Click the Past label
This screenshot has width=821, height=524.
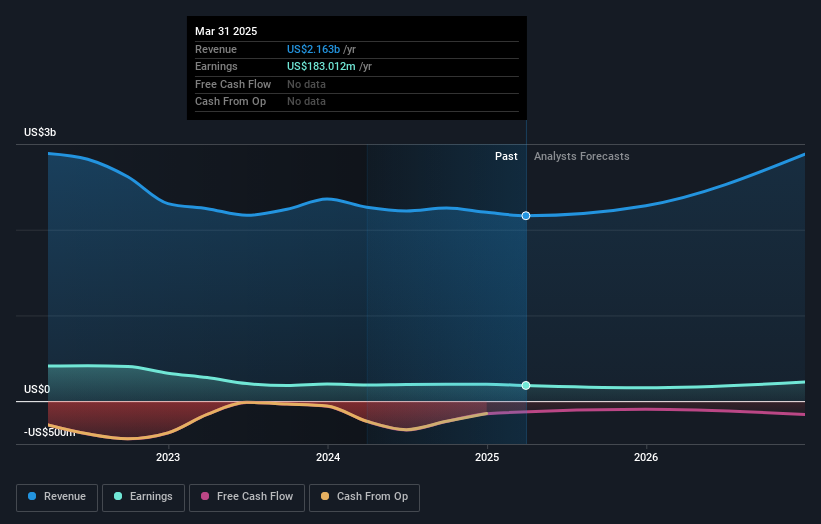(x=506, y=156)
